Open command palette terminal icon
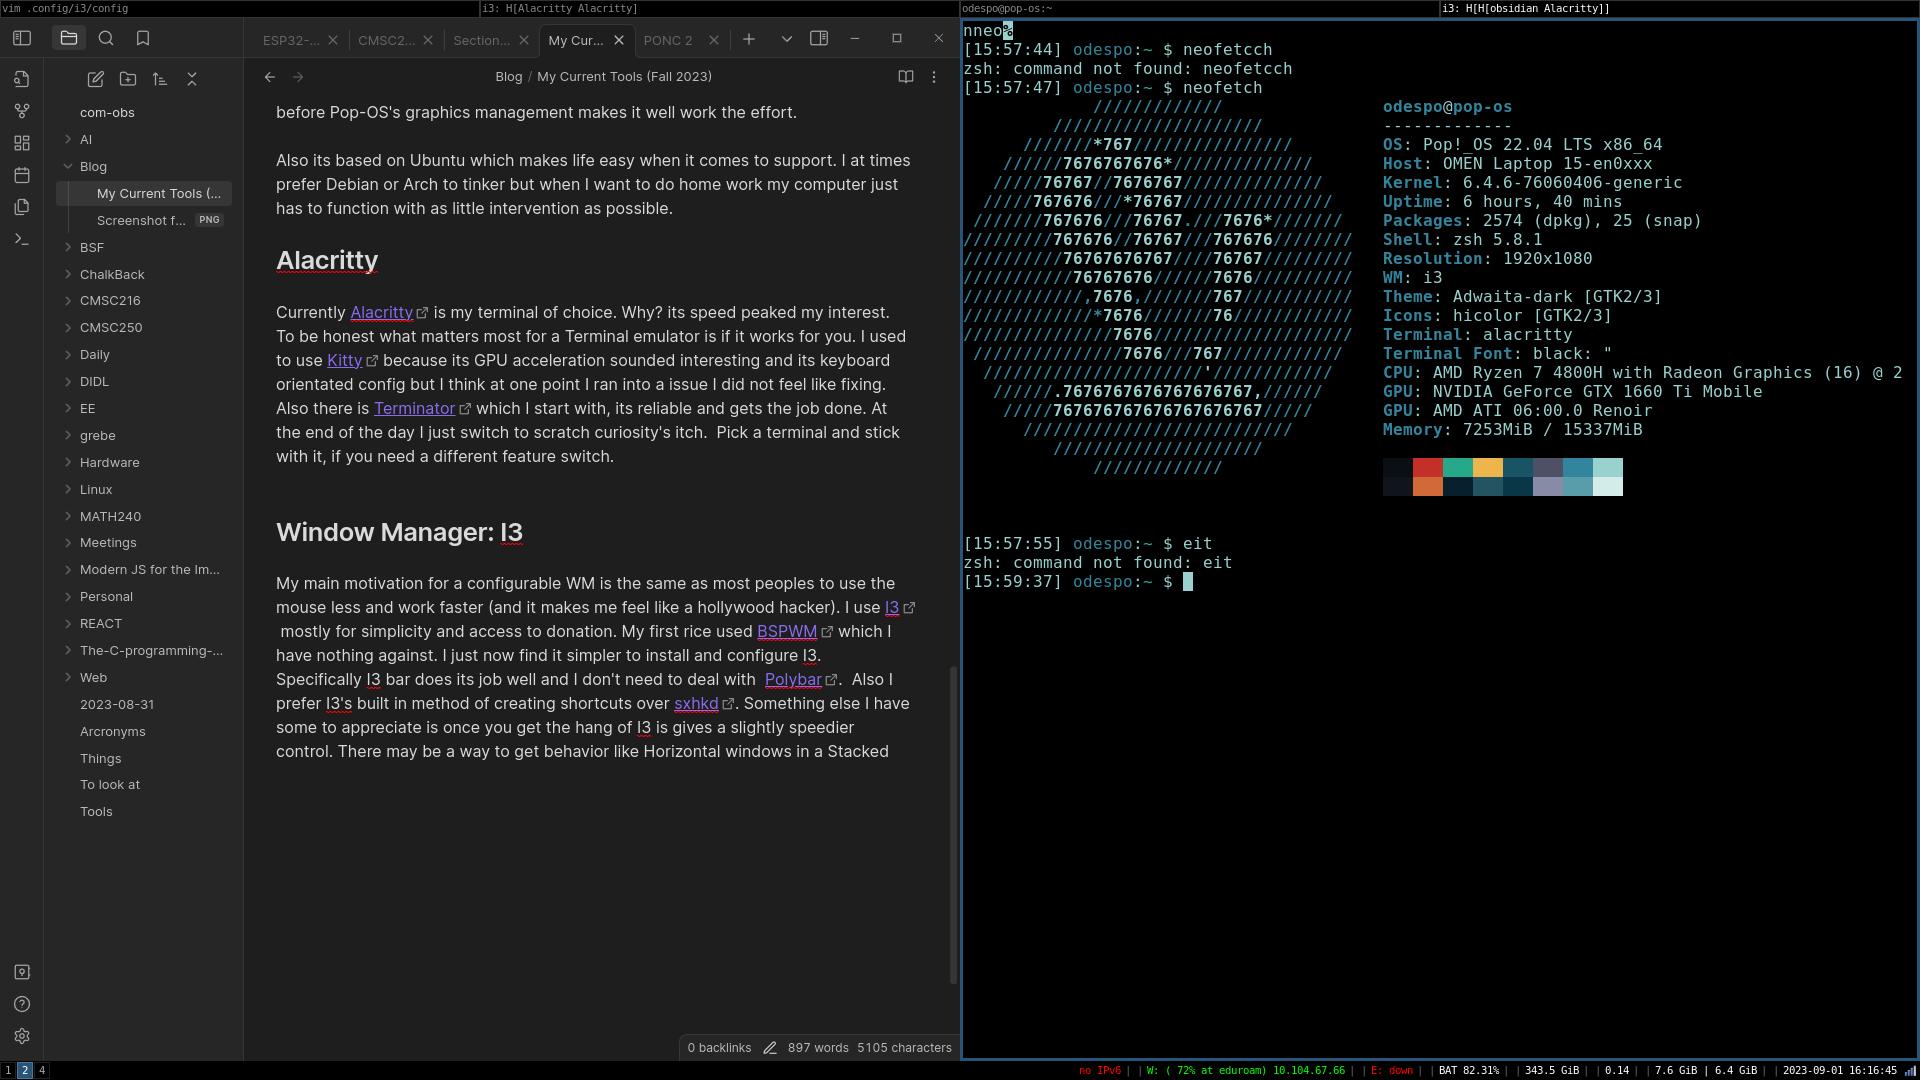 (x=22, y=239)
